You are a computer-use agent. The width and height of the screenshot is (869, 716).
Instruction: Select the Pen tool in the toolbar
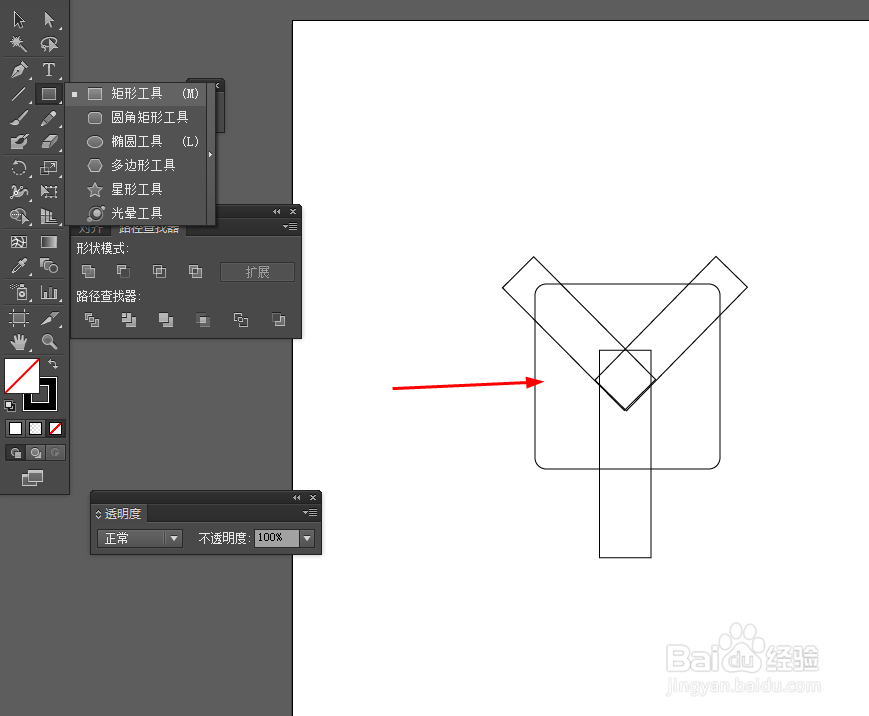click(18, 70)
